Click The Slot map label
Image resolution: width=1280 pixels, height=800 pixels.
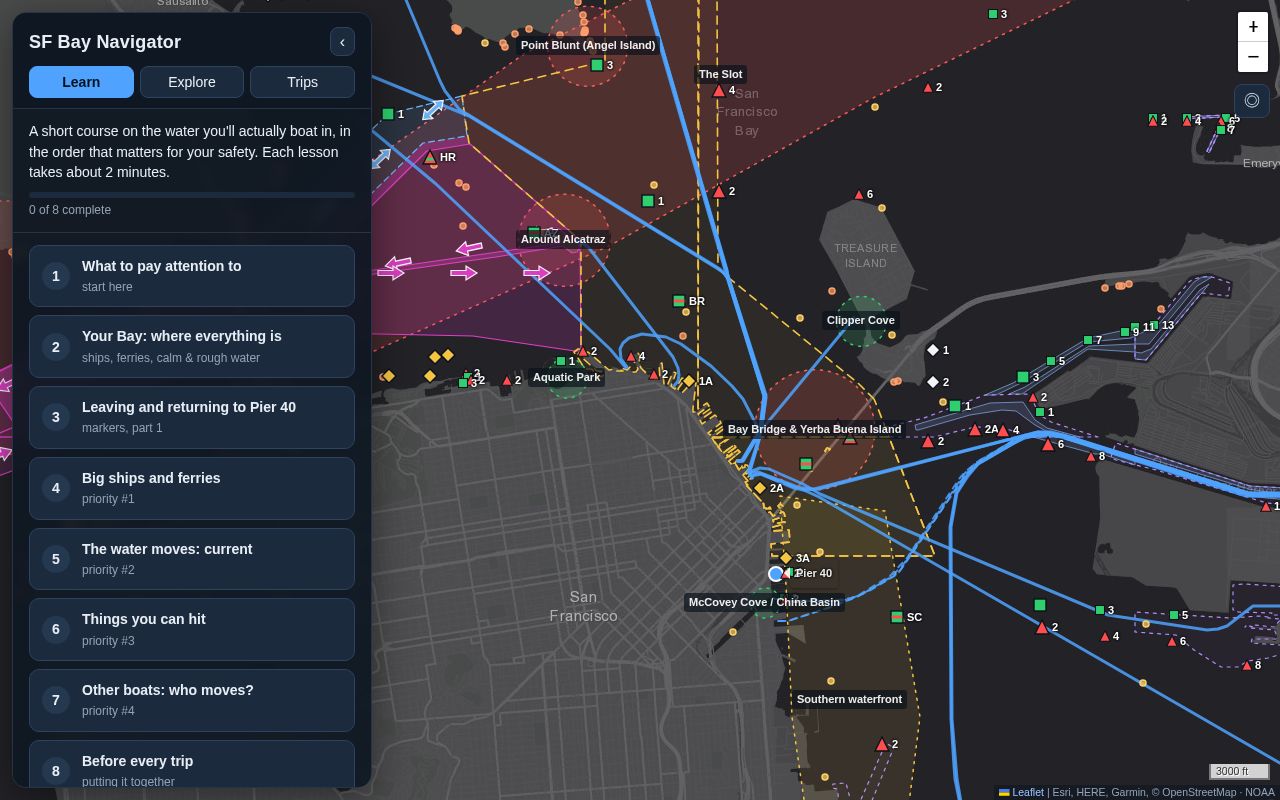720,74
